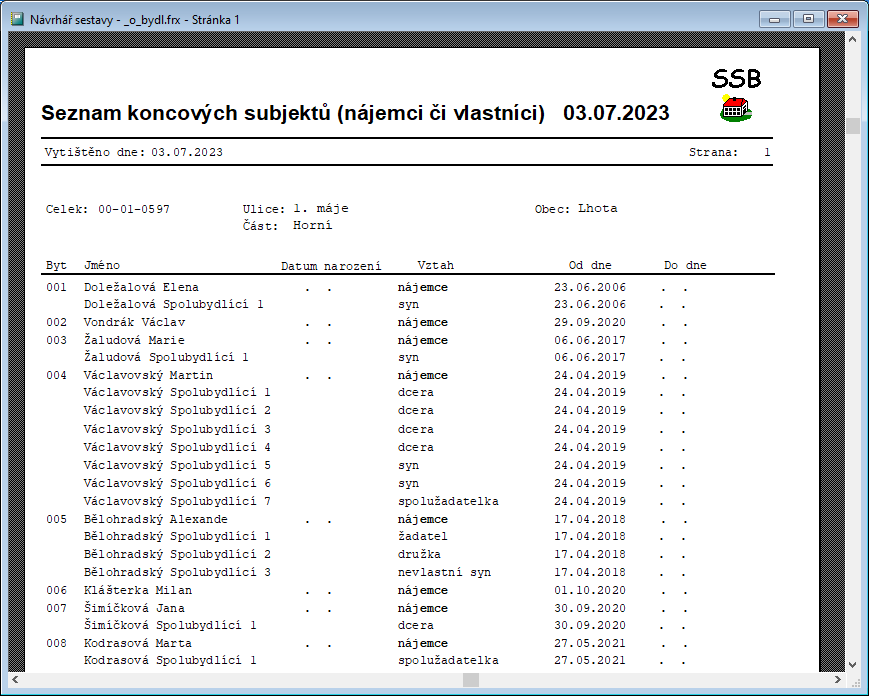
Task: Minimize the report preview window
Action: coord(774,18)
